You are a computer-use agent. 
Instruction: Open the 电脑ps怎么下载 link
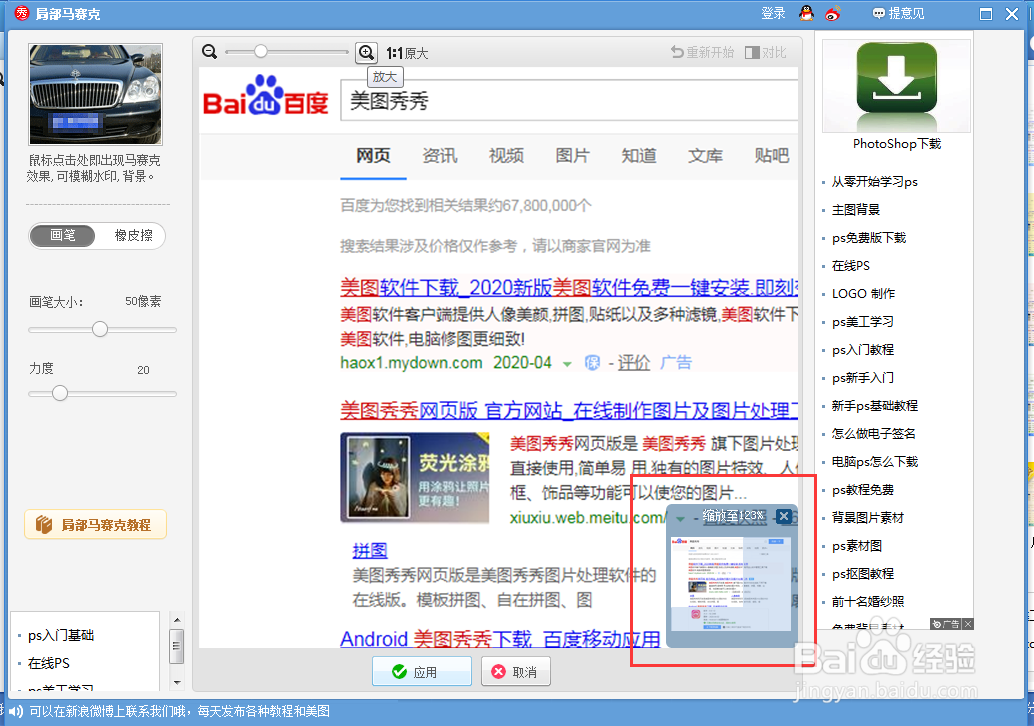coord(874,462)
